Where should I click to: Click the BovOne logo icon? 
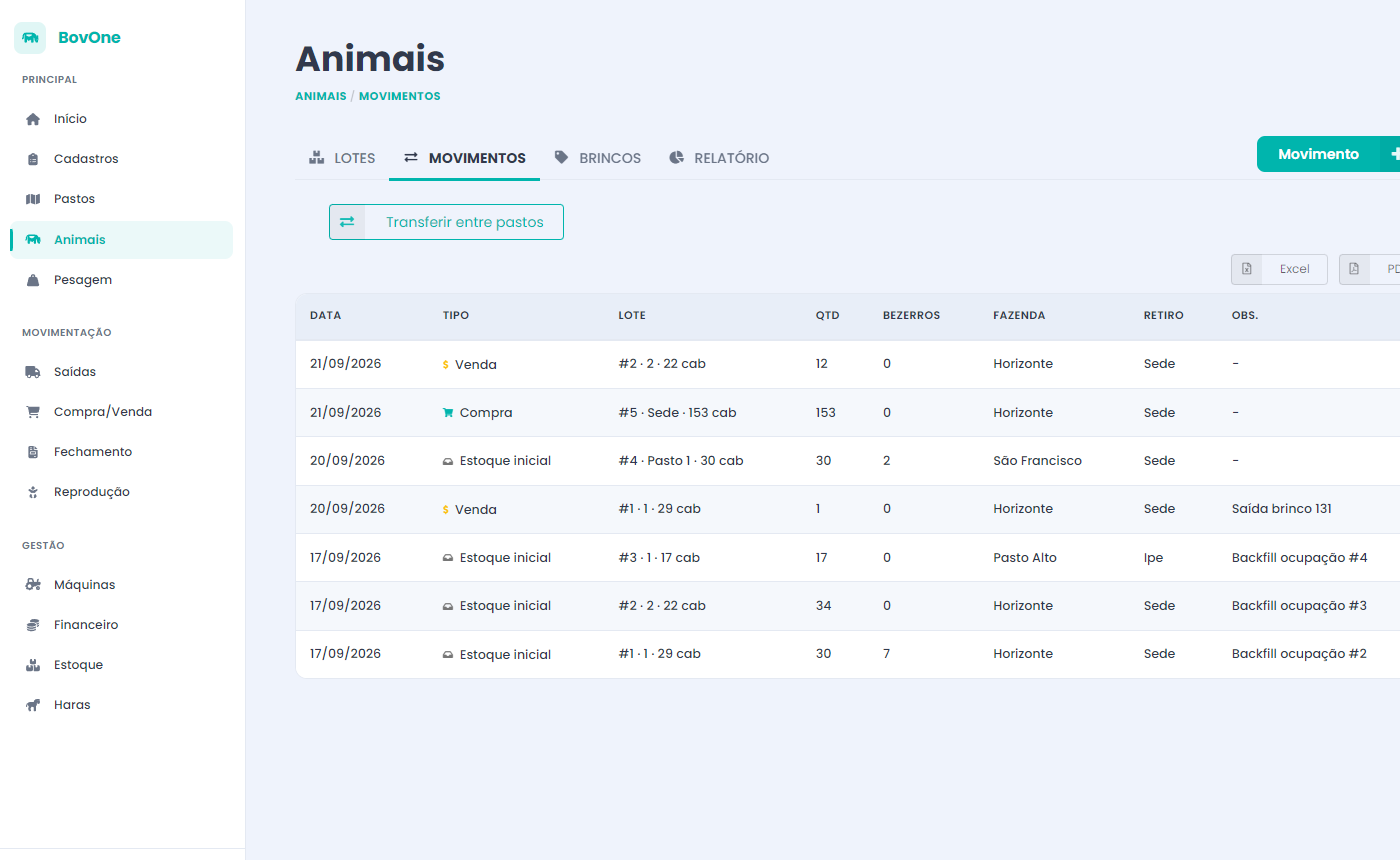[x=30, y=38]
